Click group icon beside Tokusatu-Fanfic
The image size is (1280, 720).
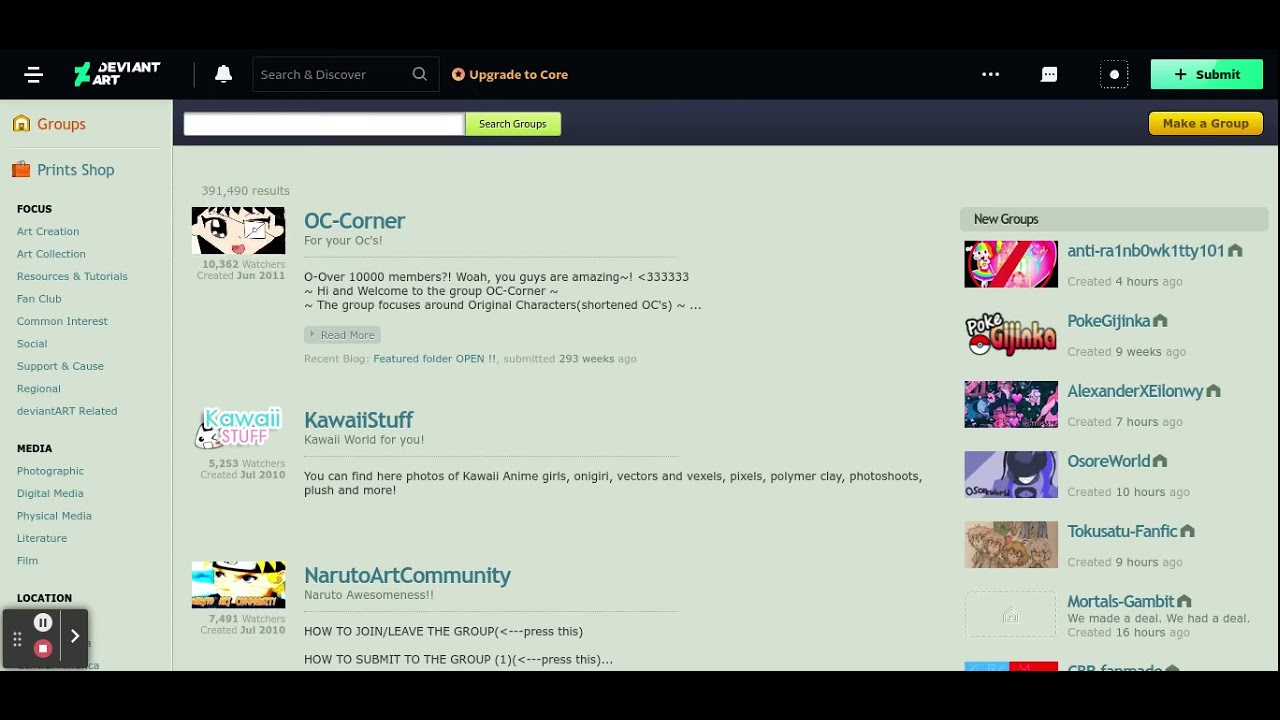(x=1187, y=531)
